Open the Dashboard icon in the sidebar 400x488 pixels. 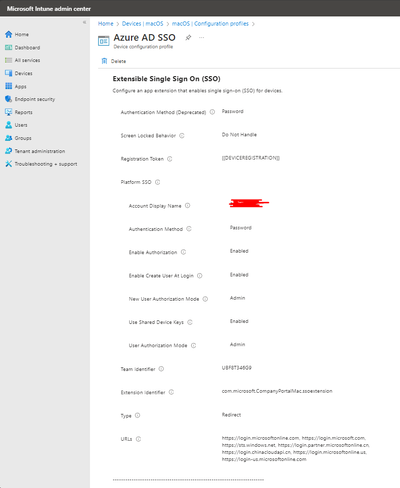tap(9, 48)
